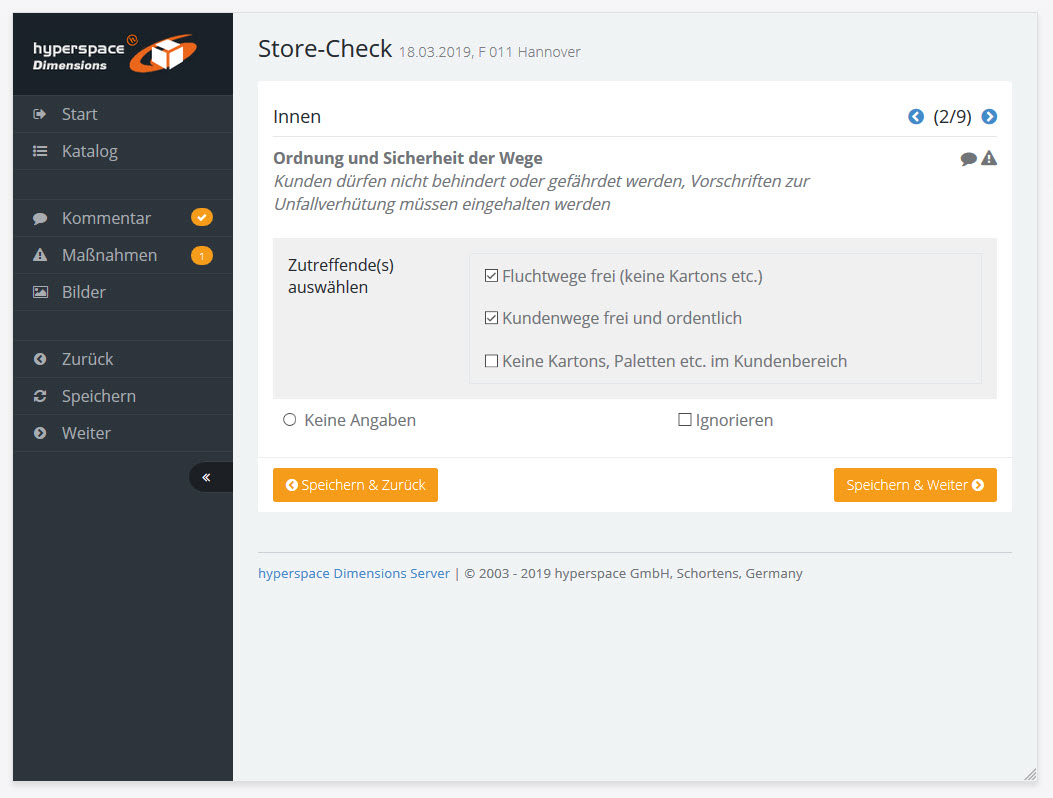Click the resize grip in the window corner

coord(1030,774)
